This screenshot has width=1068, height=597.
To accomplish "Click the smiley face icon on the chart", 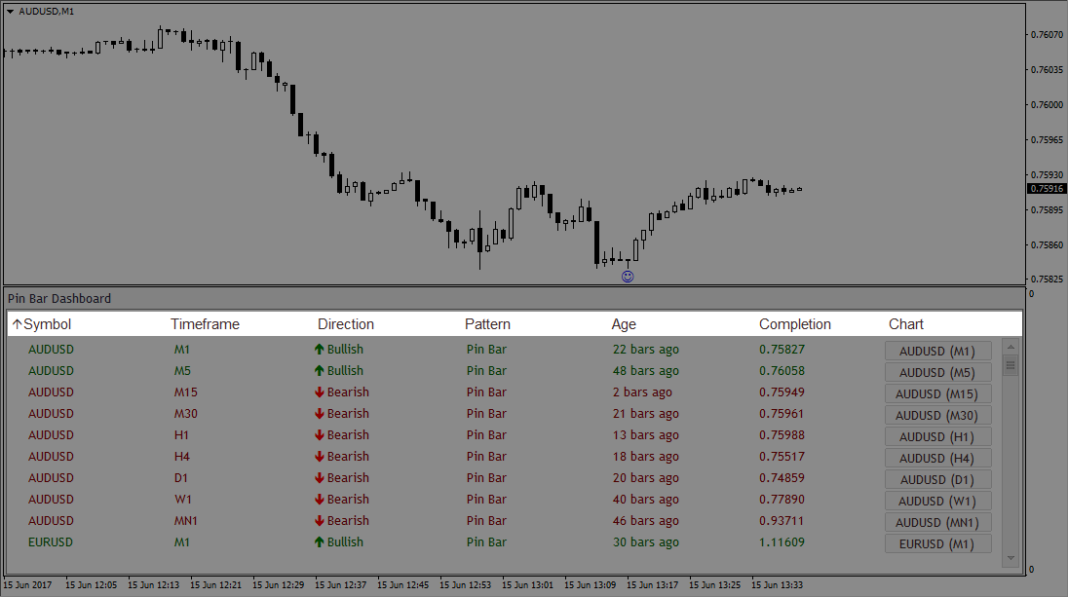I will pyautogui.click(x=627, y=276).
